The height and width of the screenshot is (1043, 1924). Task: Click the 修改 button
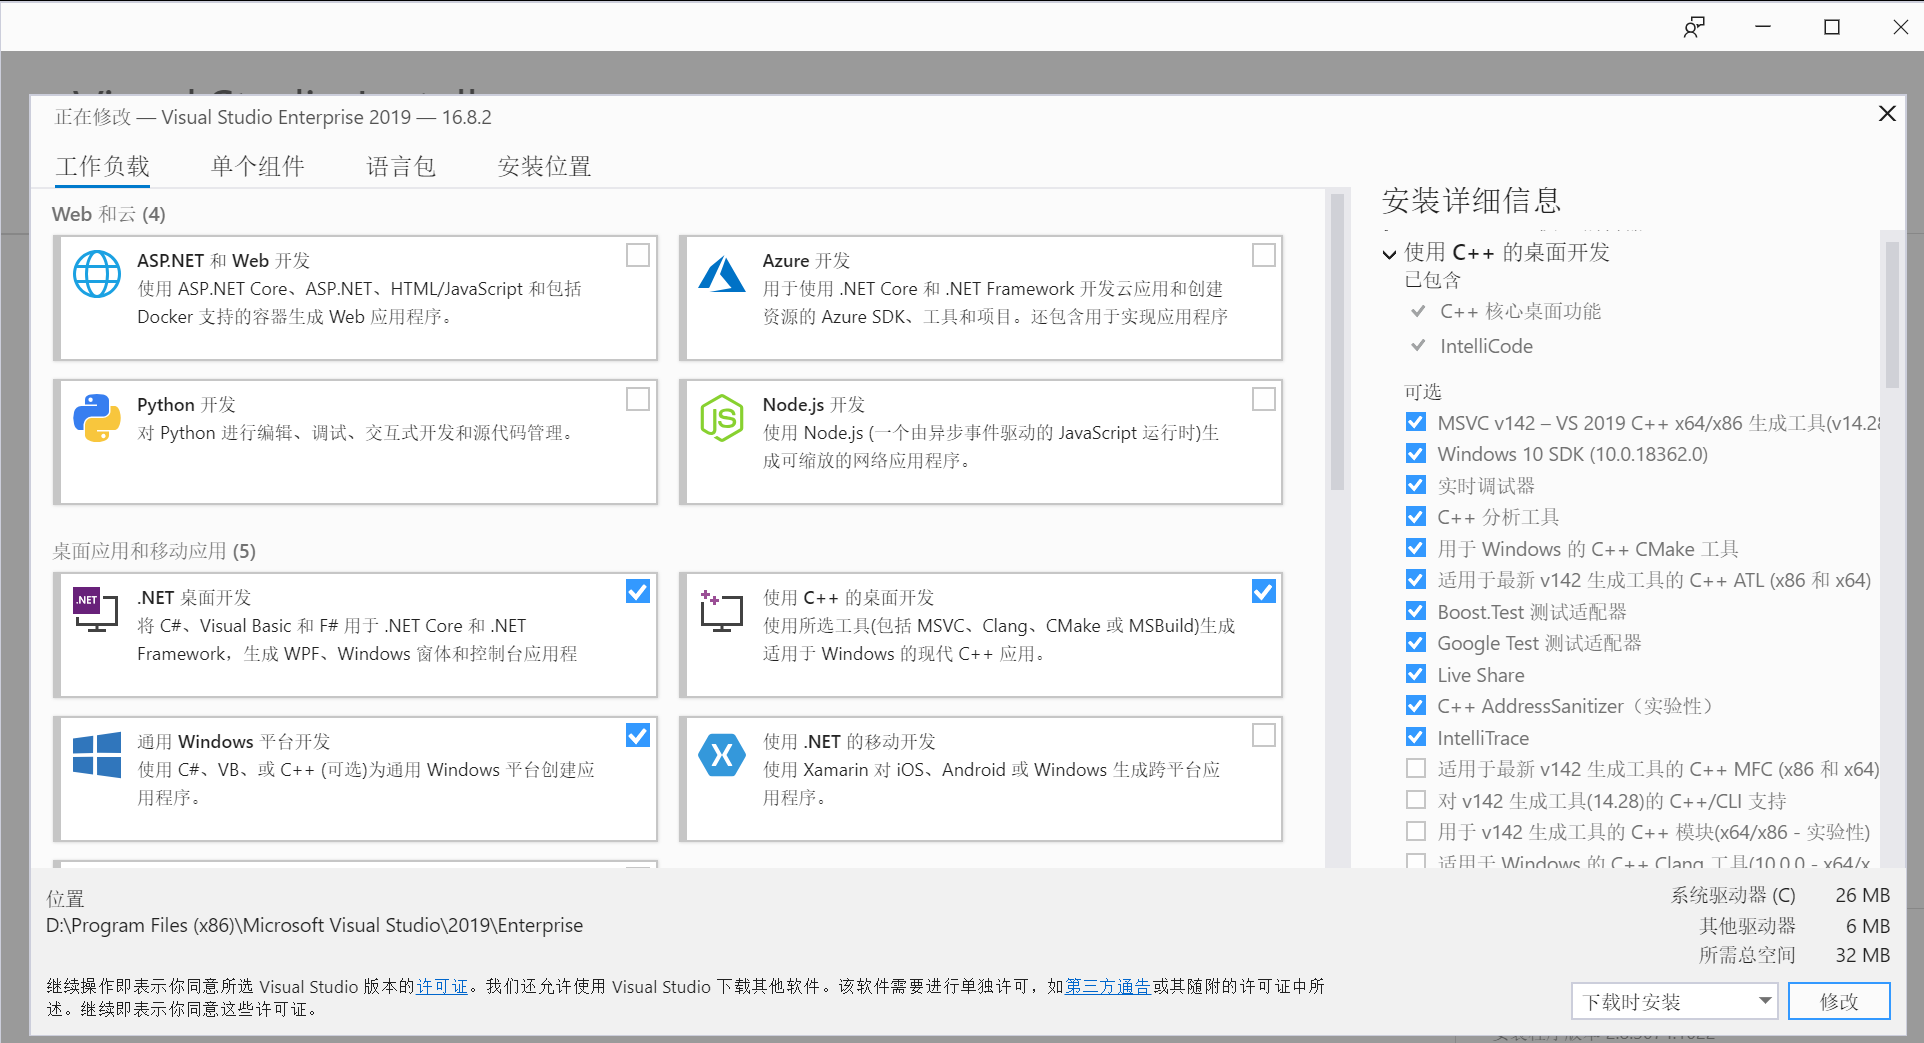coord(1839,1001)
